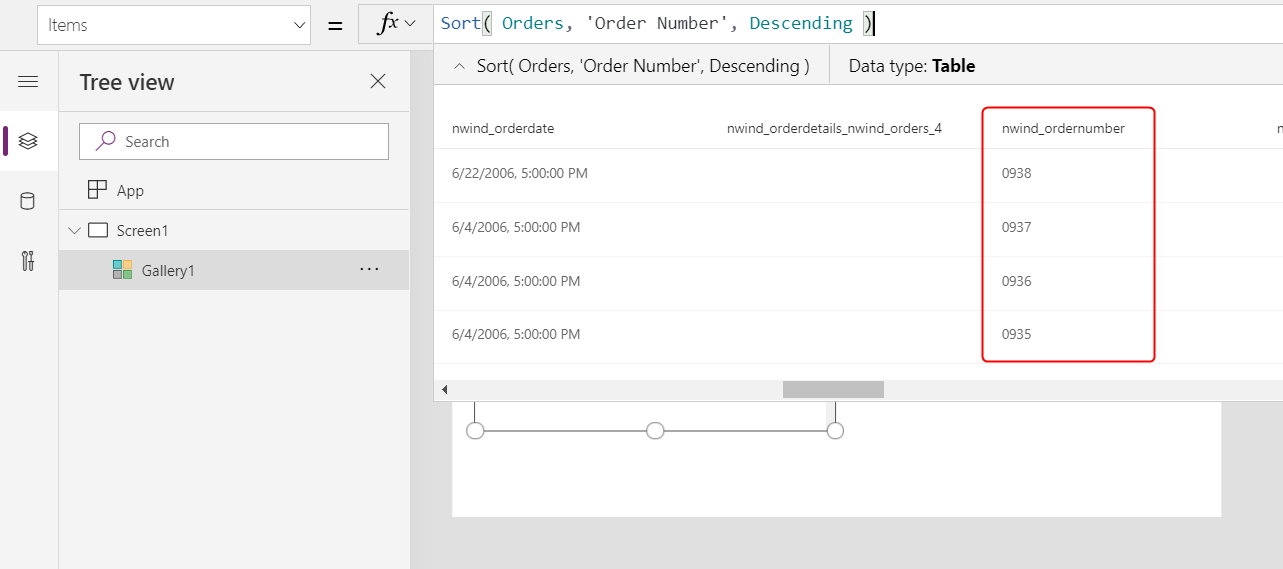Click the horizontal scrollbar left arrow
This screenshot has height=569, width=1283.
(x=444, y=390)
